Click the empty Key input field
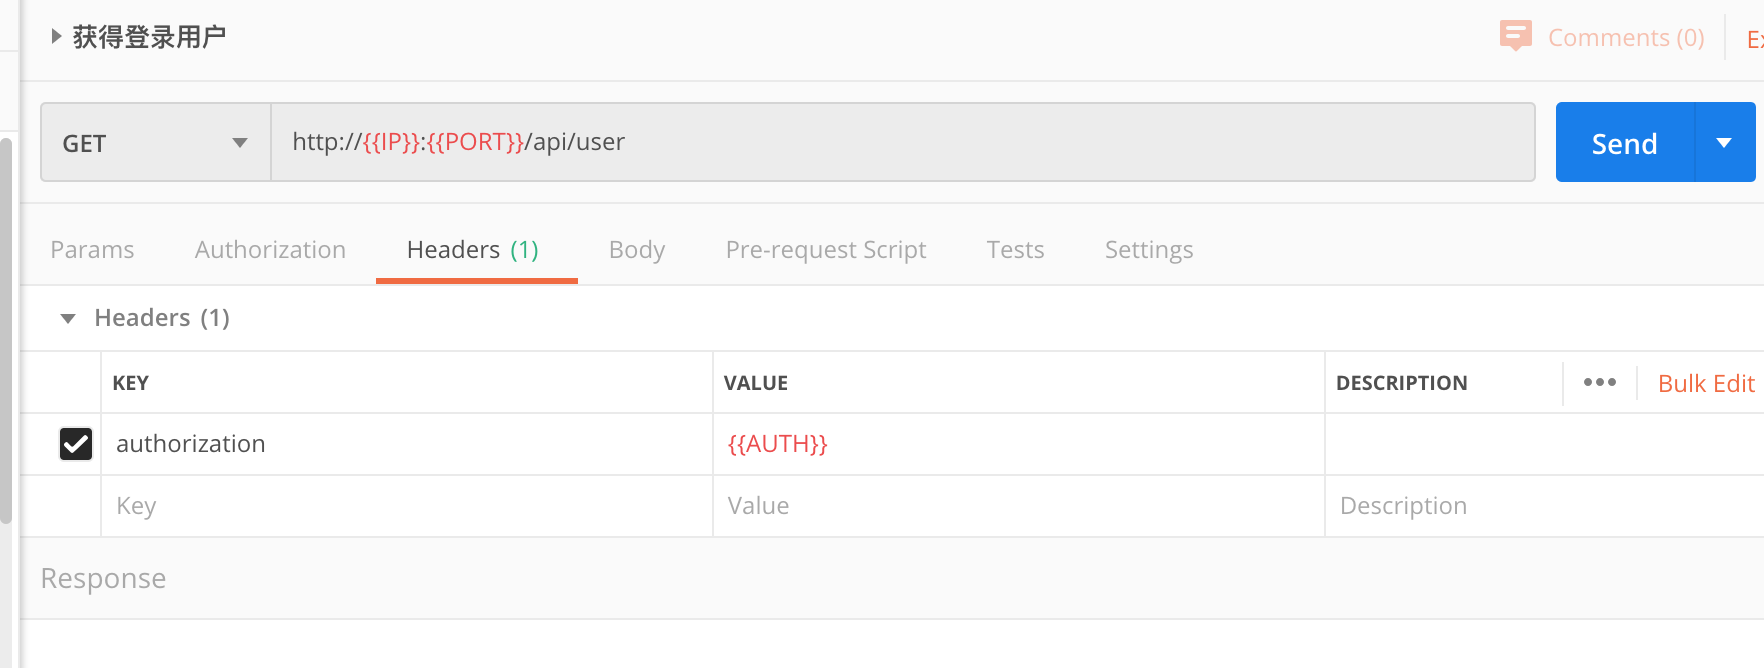Image resolution: width=1764 pixels, height=668 pixels. click(407, 506)
